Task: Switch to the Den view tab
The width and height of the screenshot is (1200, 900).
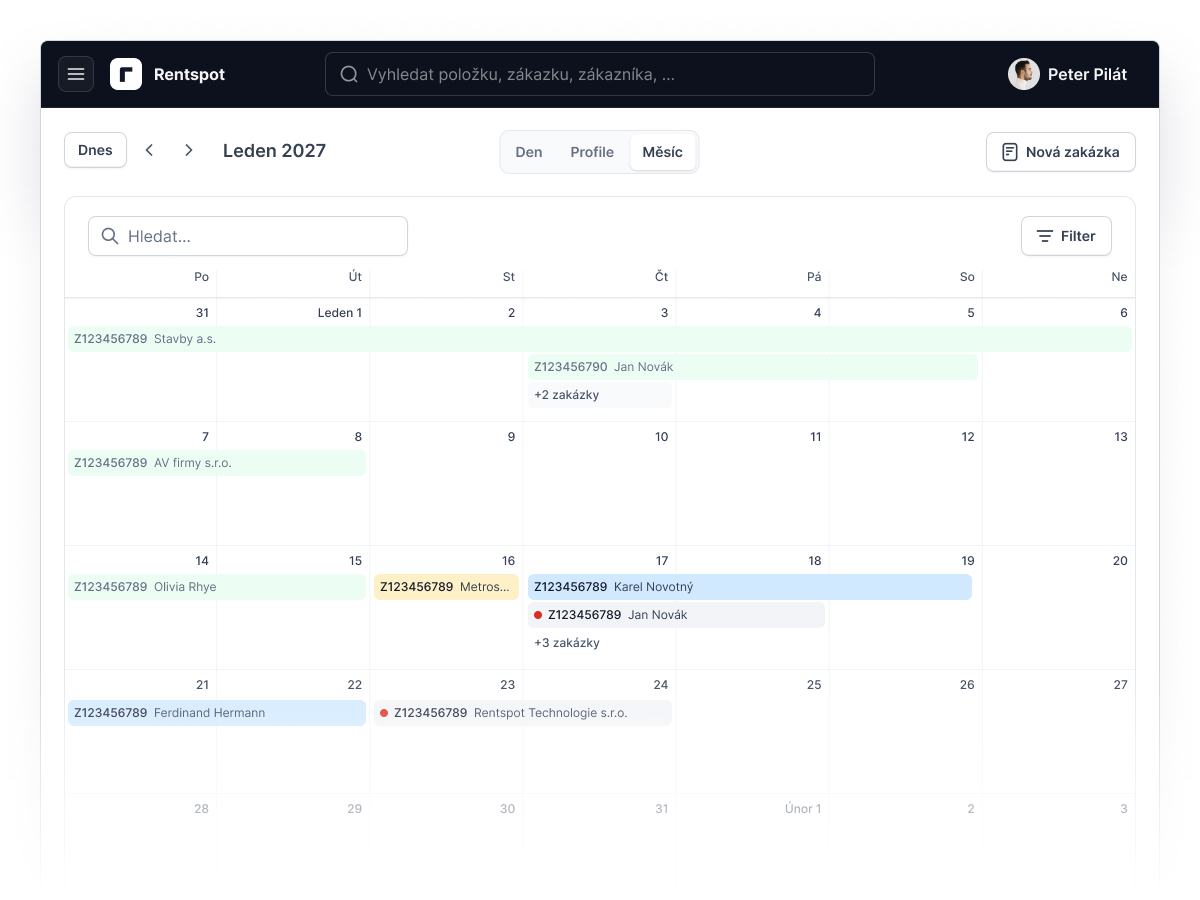Action: pyautogui.click(x=529, y=152)
